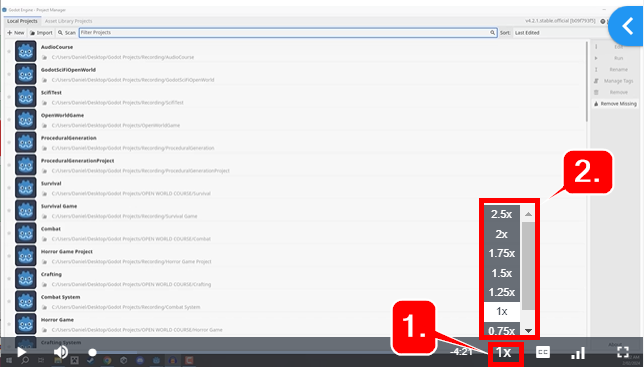Choose 1.5x playback speed
Screen dimensions: 644x367
click(501, 273)
